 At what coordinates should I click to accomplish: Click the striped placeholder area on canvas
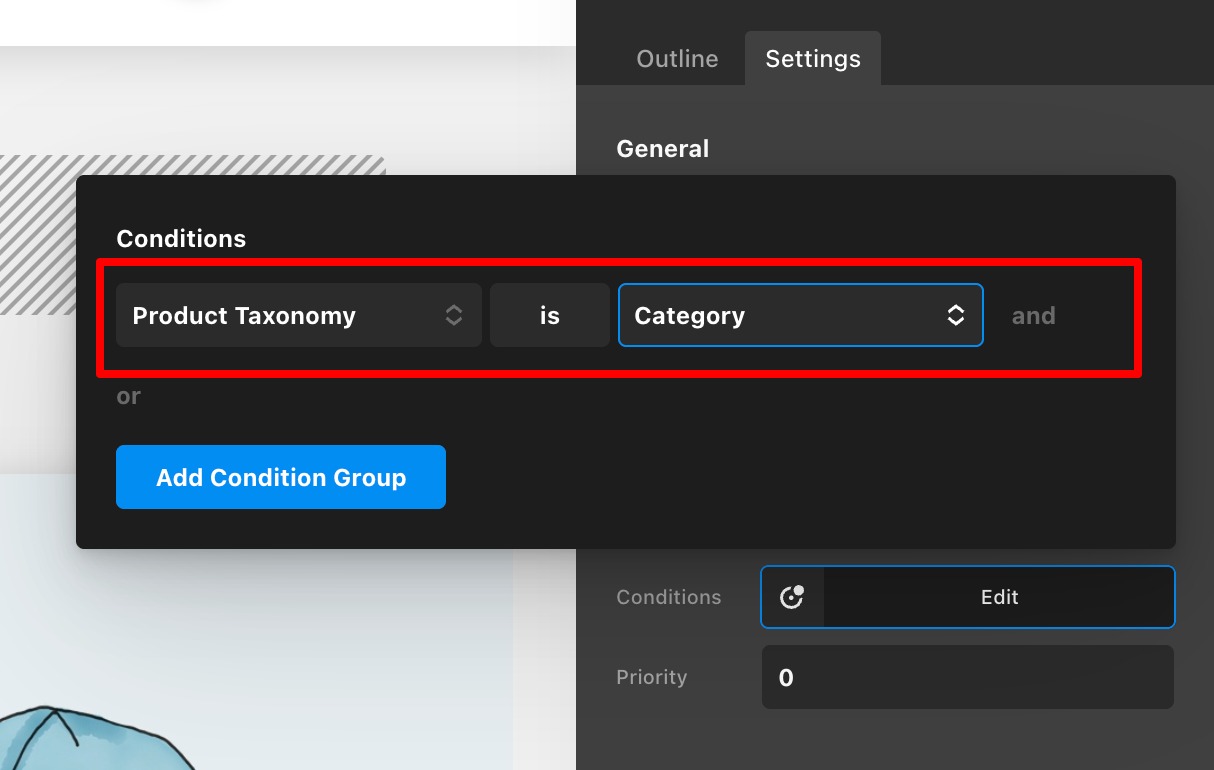click(200, 165)
